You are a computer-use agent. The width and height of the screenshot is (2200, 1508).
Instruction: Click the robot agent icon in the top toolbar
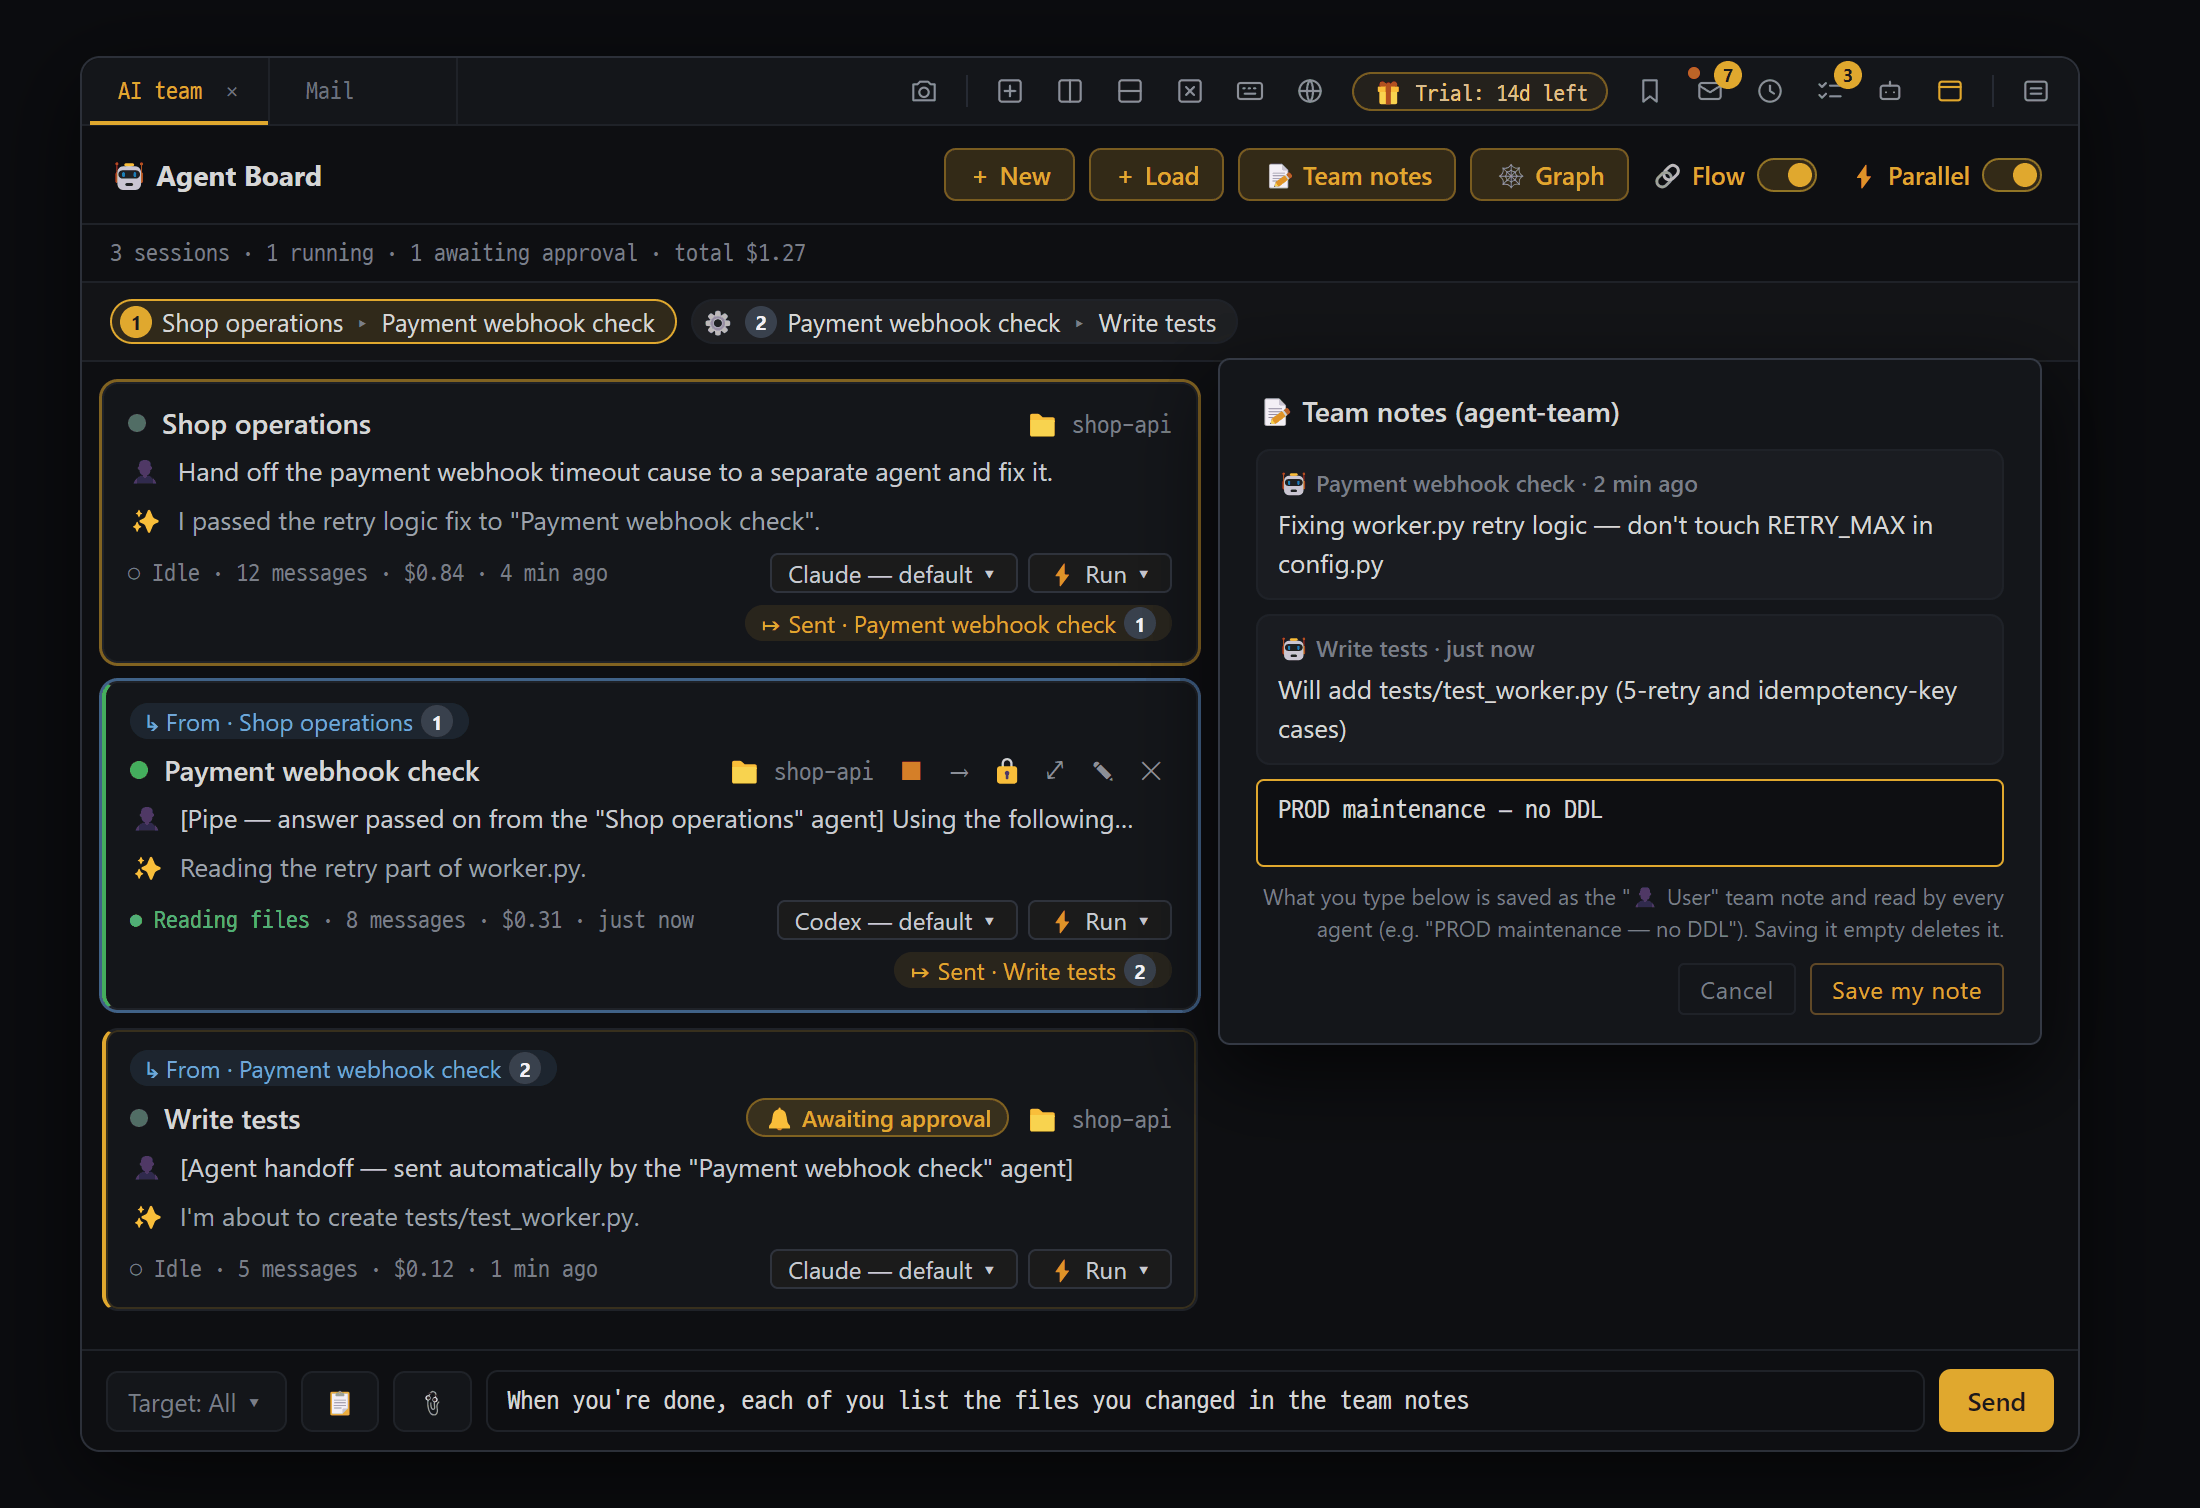[x=1890, y=92]
